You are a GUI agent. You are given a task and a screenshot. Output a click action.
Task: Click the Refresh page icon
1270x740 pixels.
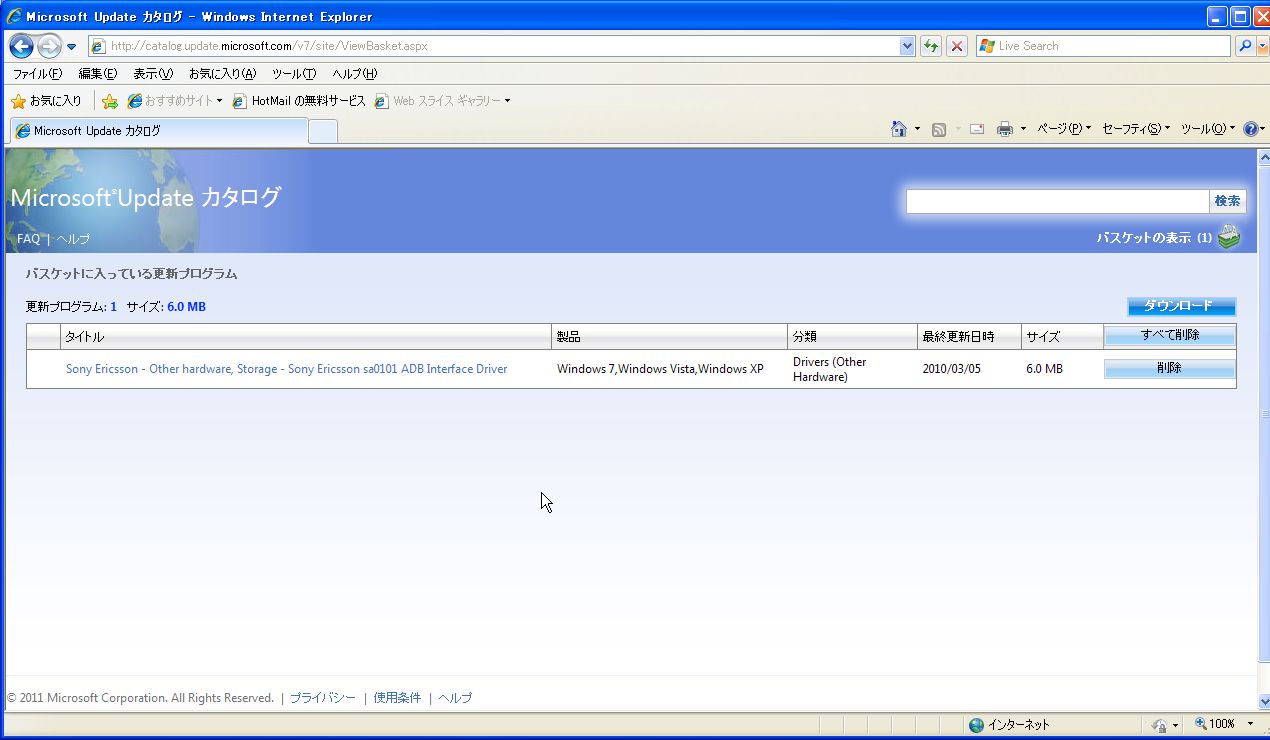(x=931, y=46)
